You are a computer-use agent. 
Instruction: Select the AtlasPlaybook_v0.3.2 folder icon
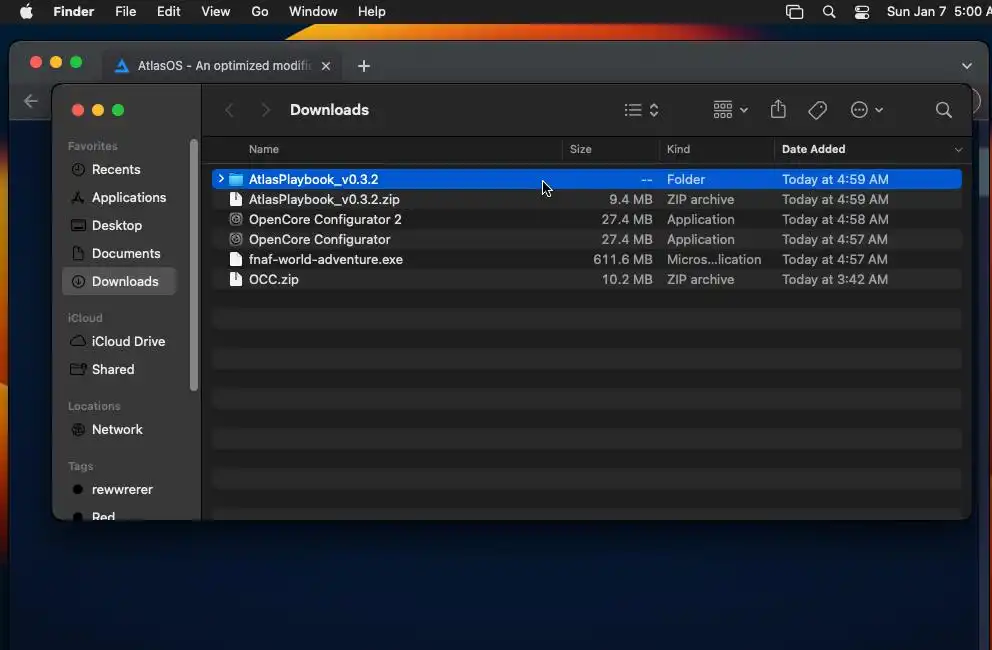tap(236, 180)
